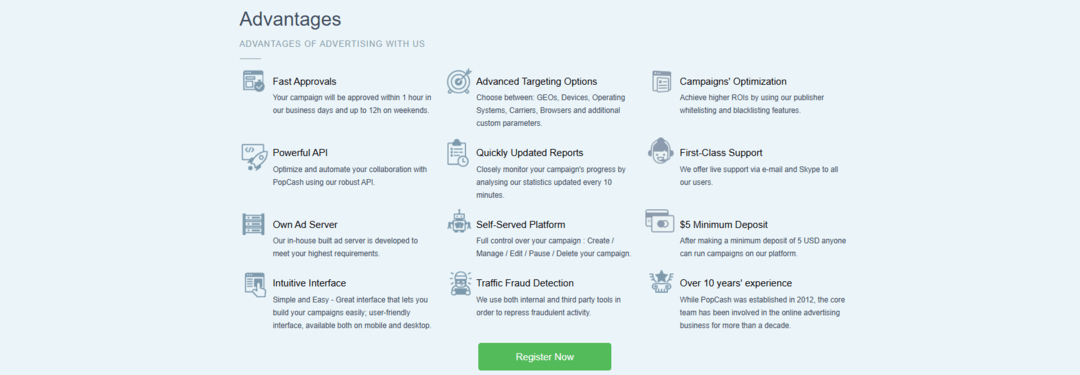Click the description starting 'Your campaign will be approved'
Screen dimensions: 1080x375
point(352,104)
